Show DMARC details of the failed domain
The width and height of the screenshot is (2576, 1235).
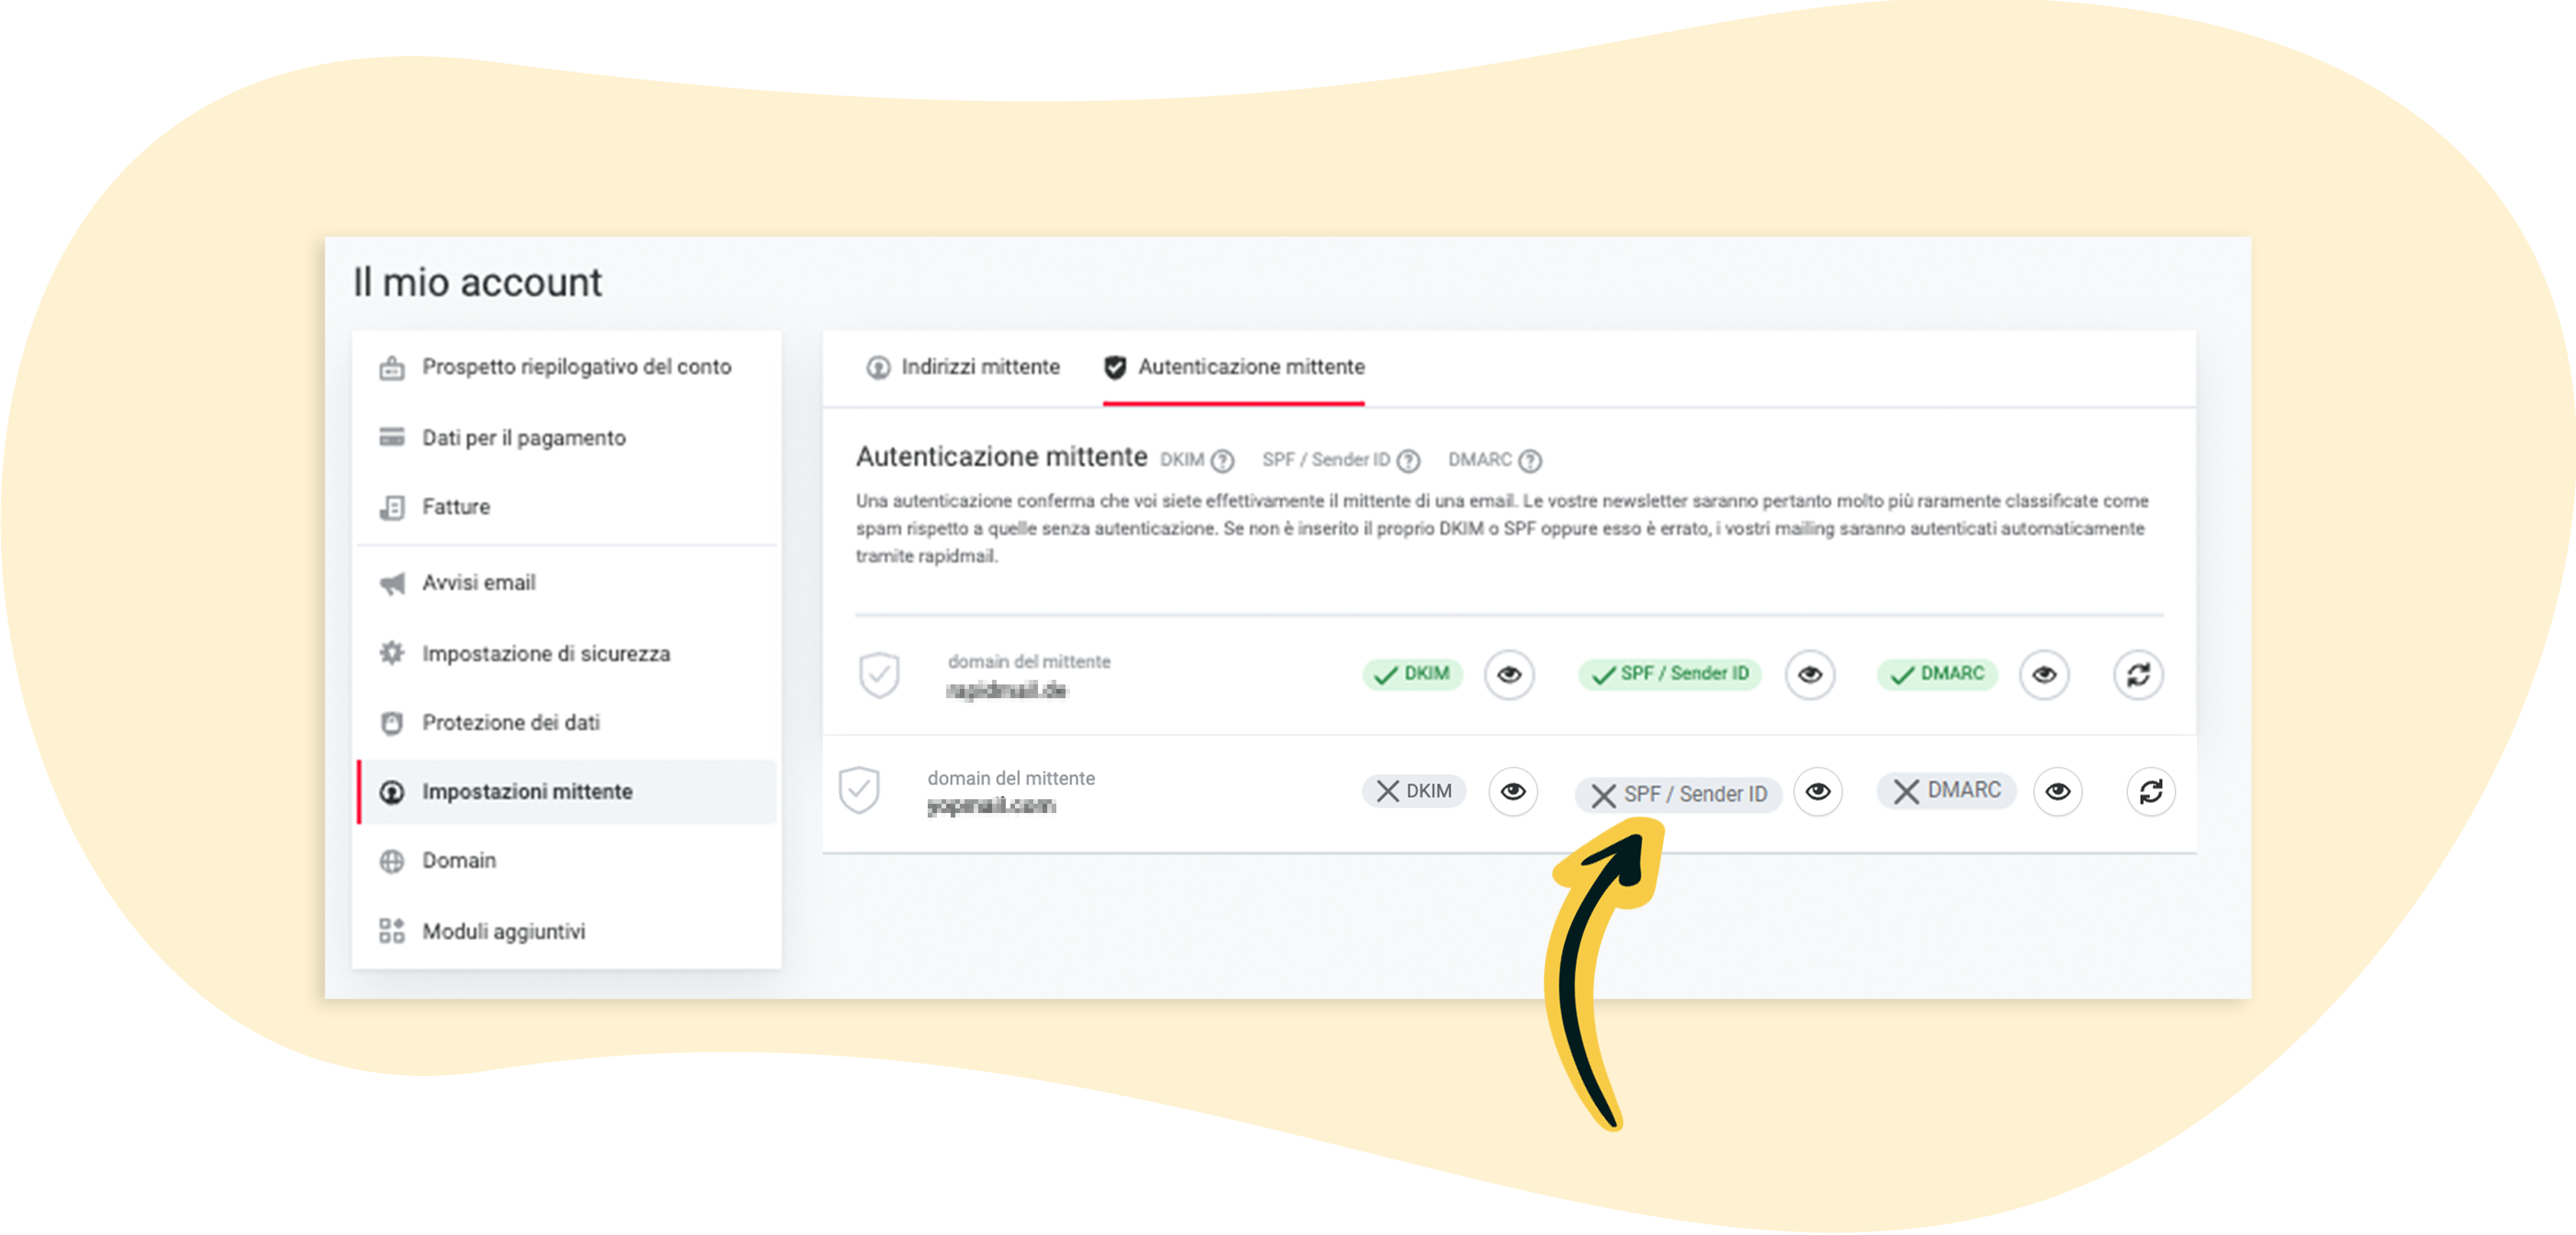point(2057,792)
